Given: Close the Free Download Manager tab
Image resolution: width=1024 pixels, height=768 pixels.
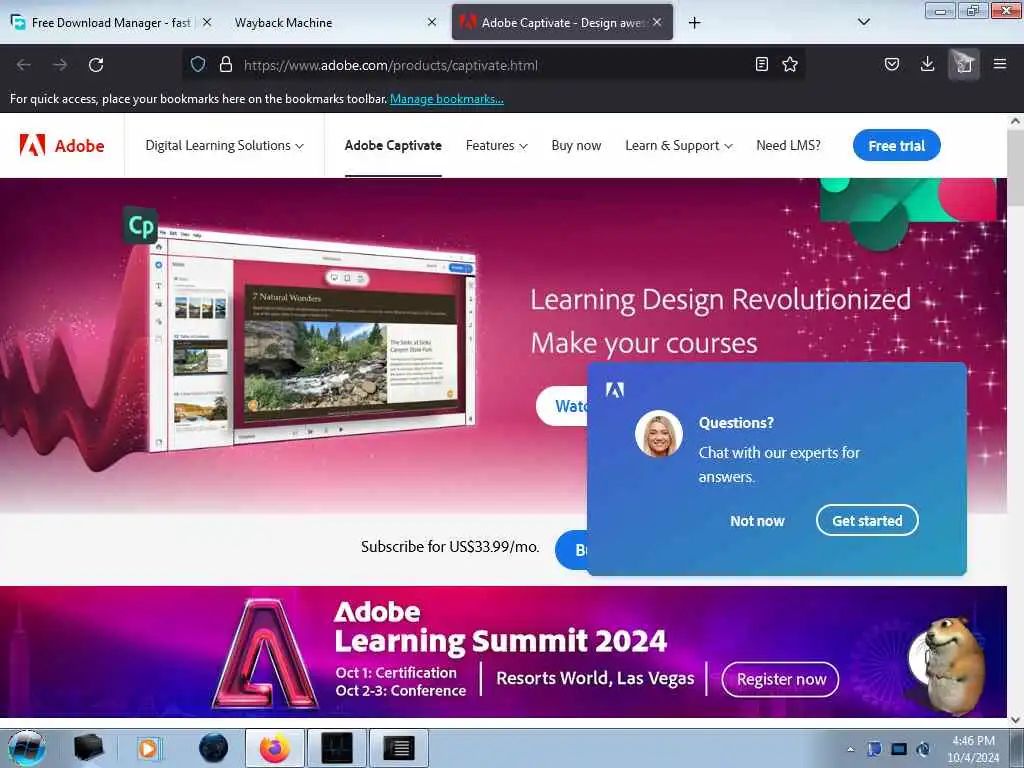Looking at the screenshot, I should click(206, 22).
